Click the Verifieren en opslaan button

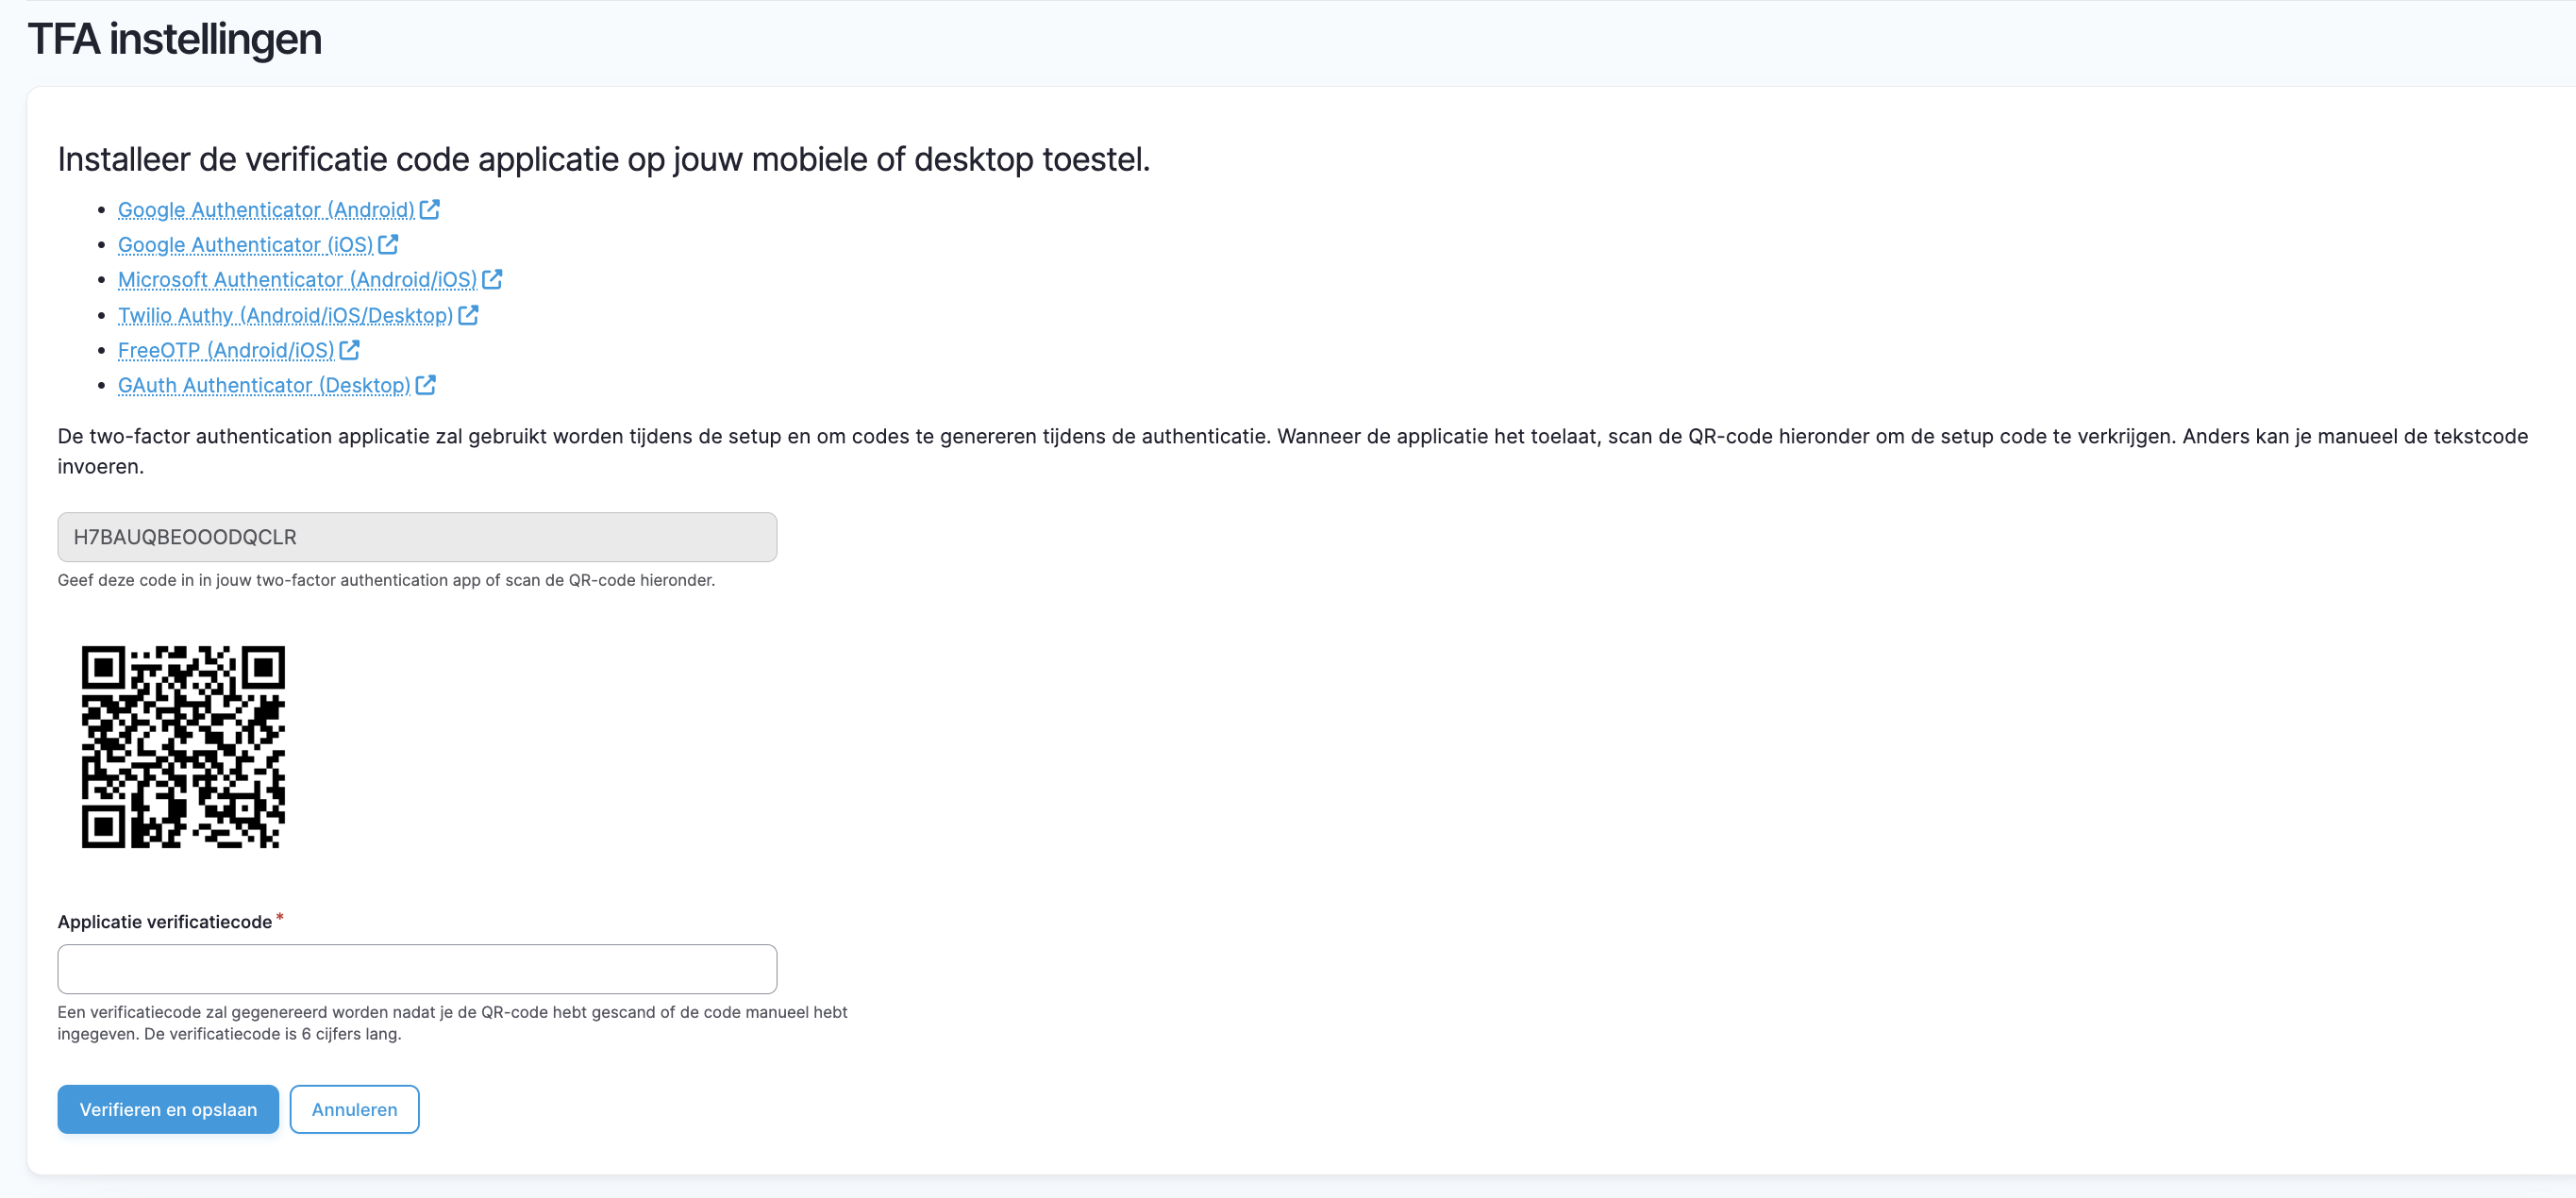pos(168,1109)
